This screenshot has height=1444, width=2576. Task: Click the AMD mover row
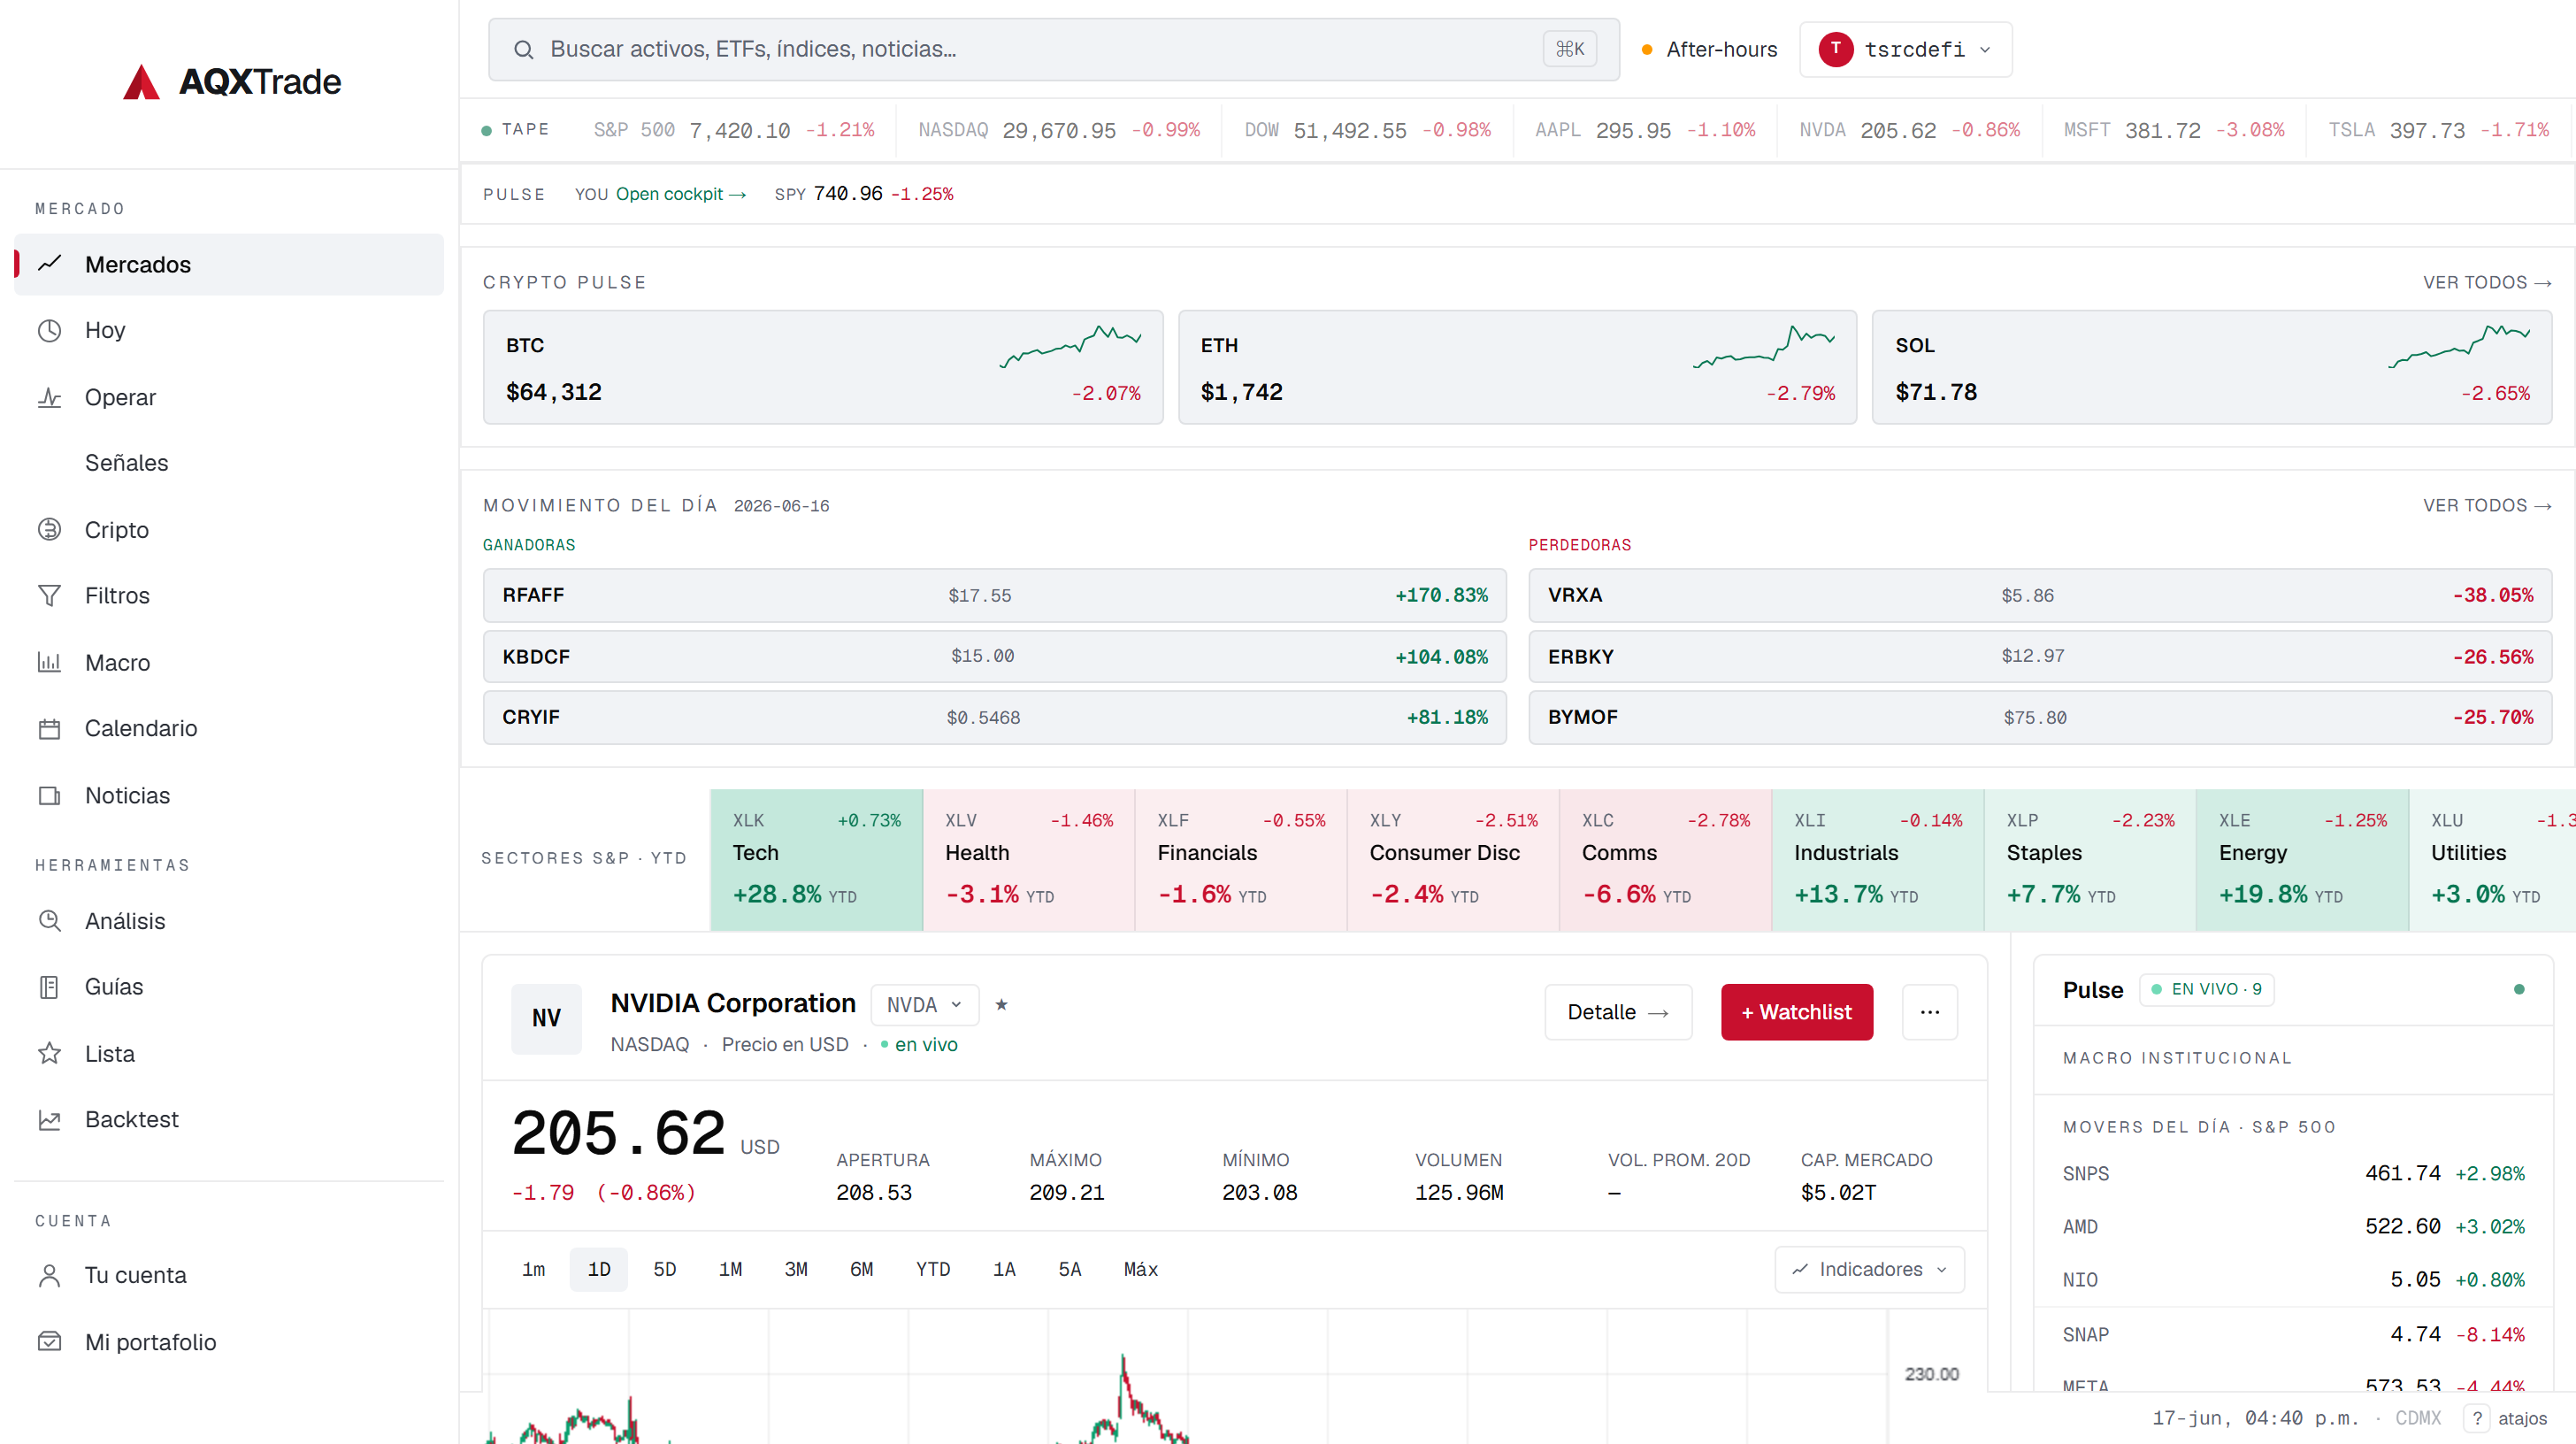click(x=2293, y=1226)
